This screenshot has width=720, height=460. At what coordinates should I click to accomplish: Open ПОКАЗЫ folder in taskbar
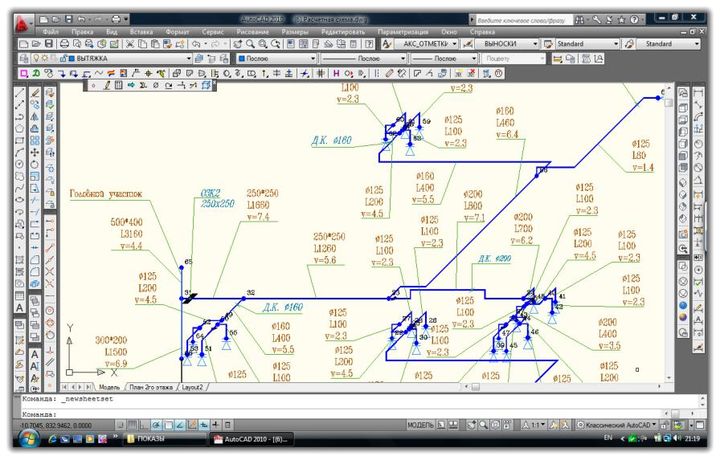click(x=163, y=439)
